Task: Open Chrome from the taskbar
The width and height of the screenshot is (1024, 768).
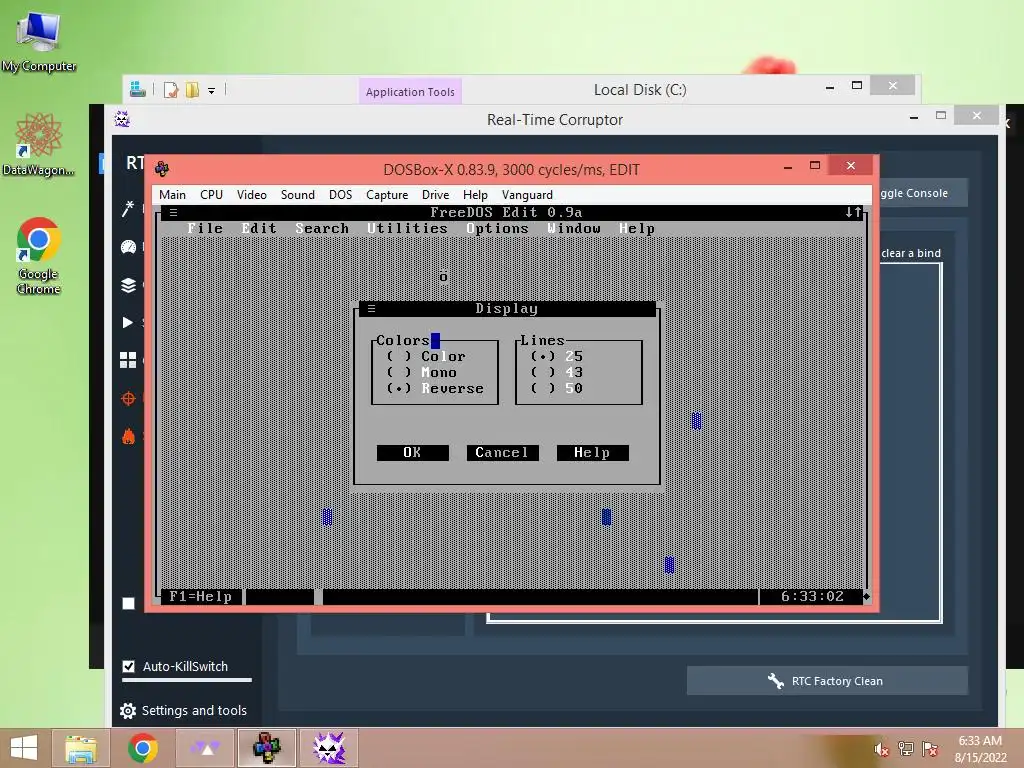Action: coord(143,748)
